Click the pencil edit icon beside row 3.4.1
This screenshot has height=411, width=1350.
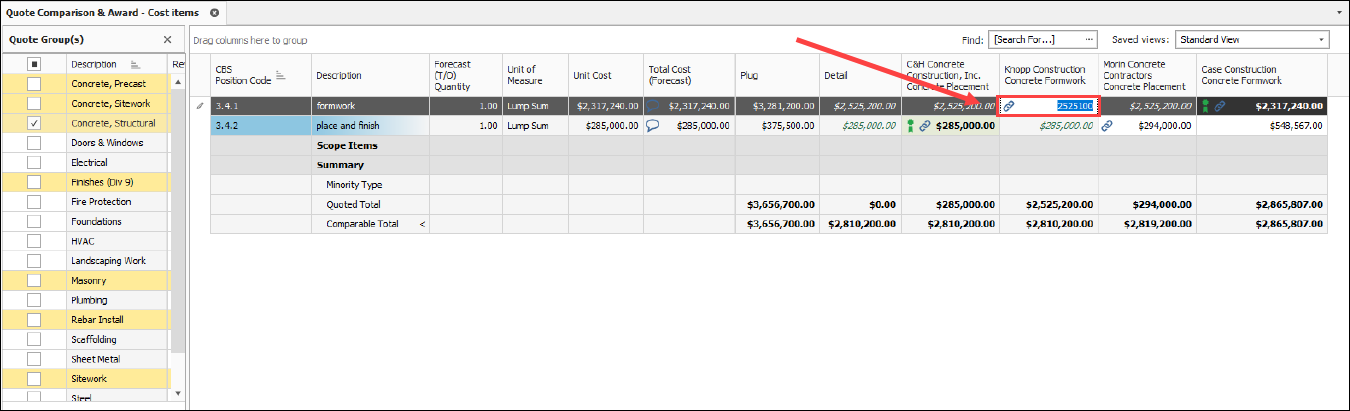[200, 106]
